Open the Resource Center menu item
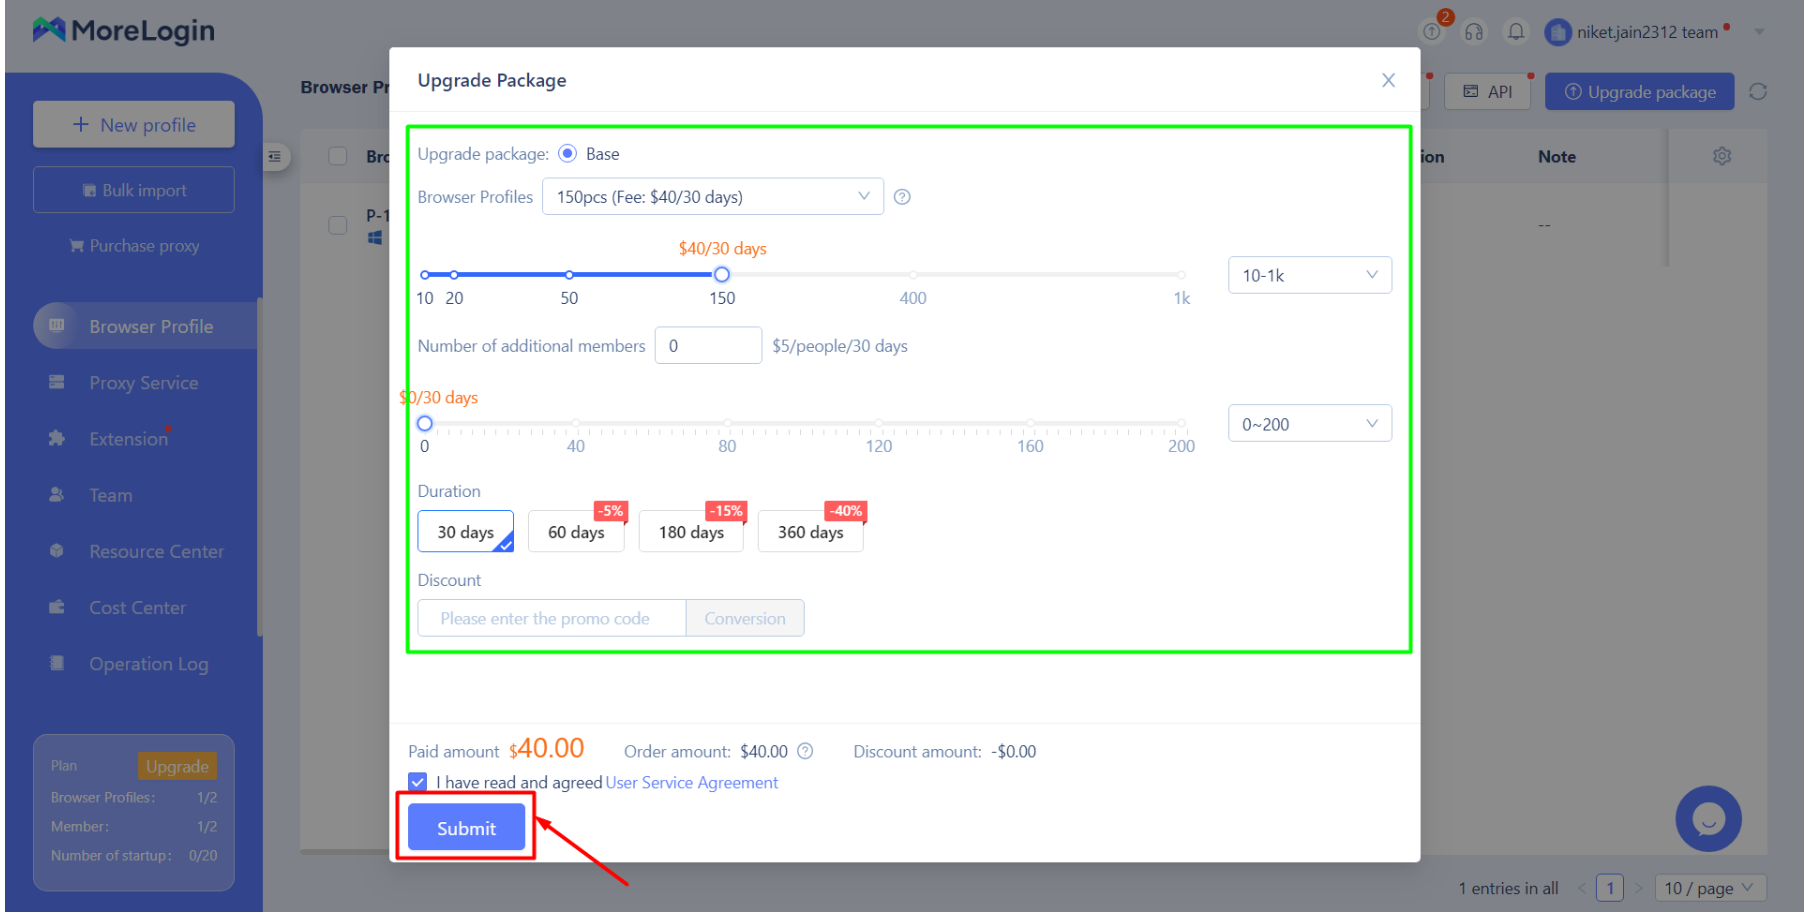This screenshot has width=1810, height=914. tap(156, 552)
